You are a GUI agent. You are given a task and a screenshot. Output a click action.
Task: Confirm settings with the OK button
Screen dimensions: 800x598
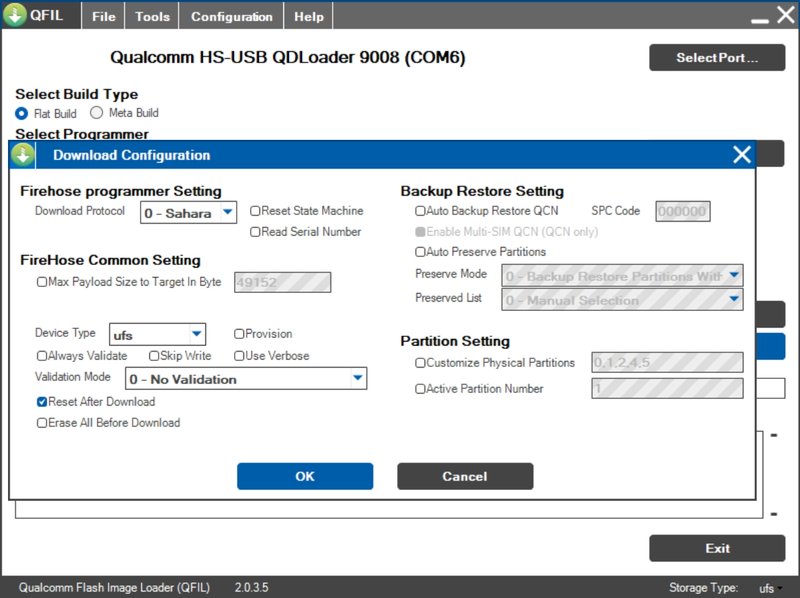tap(305, 476)
